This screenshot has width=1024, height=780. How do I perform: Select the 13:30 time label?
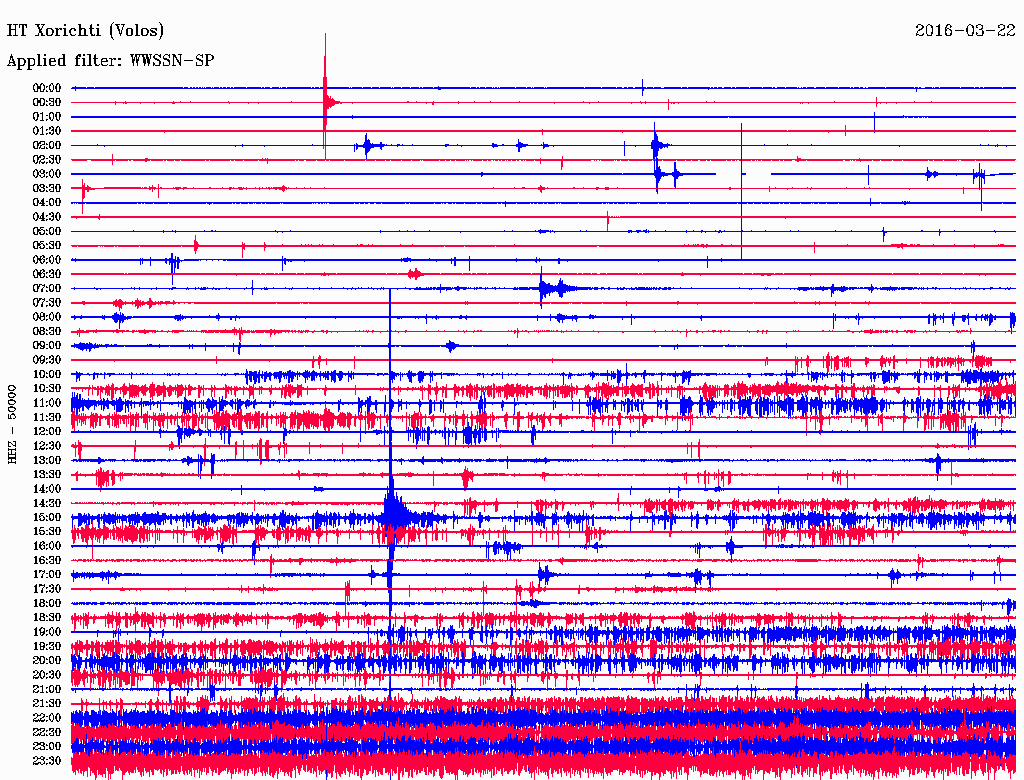coord(47,474)
